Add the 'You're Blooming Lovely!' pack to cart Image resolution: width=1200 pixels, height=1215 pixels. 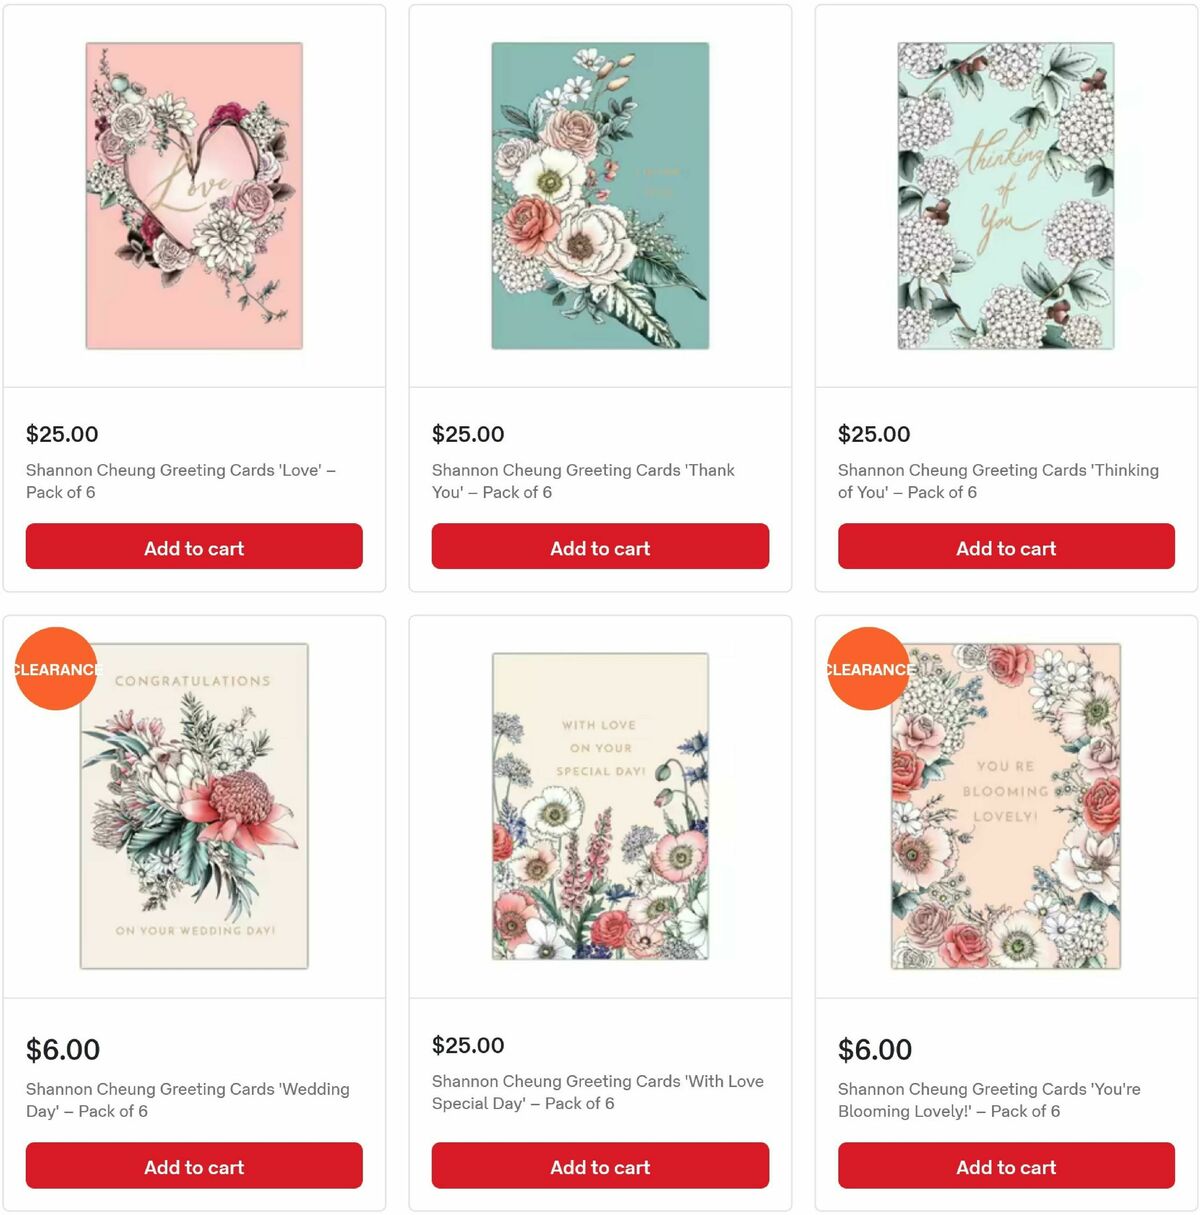pyautogui.click(x=1005, y=1166)
